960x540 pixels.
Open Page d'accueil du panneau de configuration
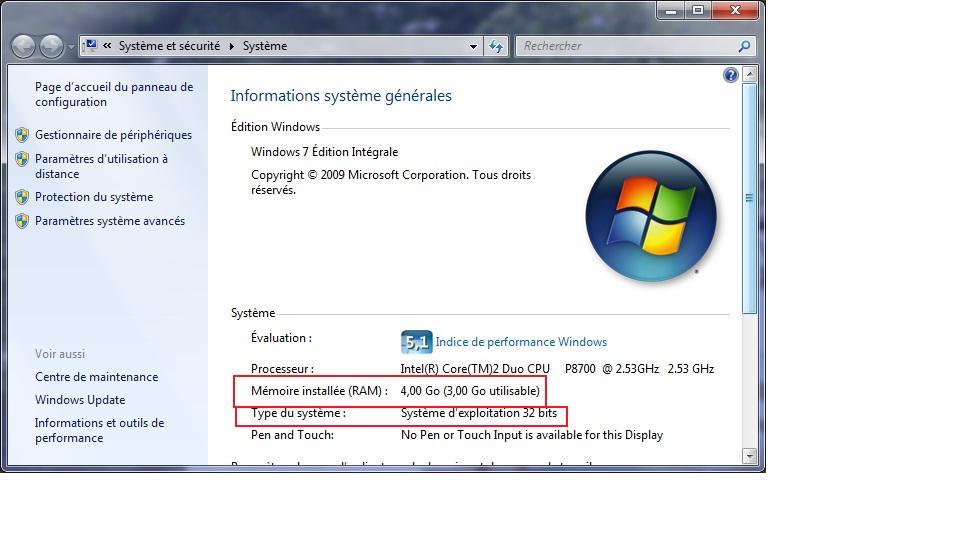click(113, 94)
